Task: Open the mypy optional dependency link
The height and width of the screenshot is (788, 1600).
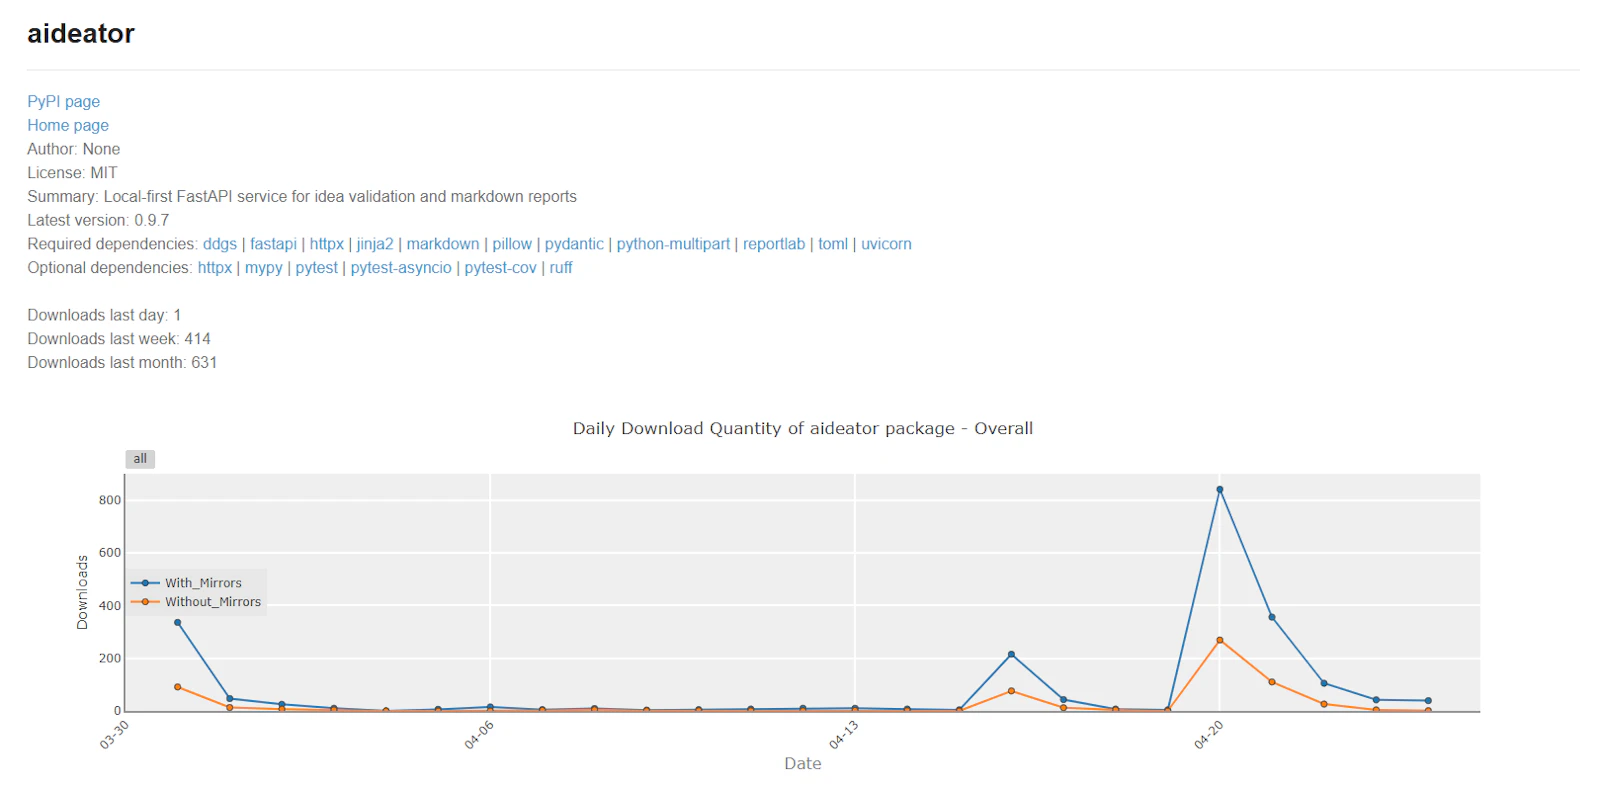Action: pyautogui.click(x=264, y=268)
